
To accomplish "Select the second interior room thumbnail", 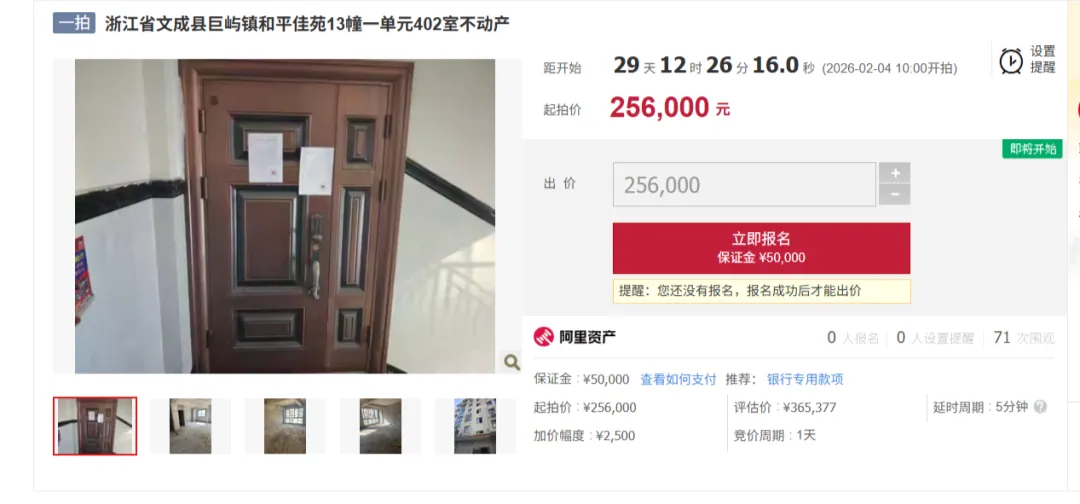I will pyautogui.click(x=190, y=426).
